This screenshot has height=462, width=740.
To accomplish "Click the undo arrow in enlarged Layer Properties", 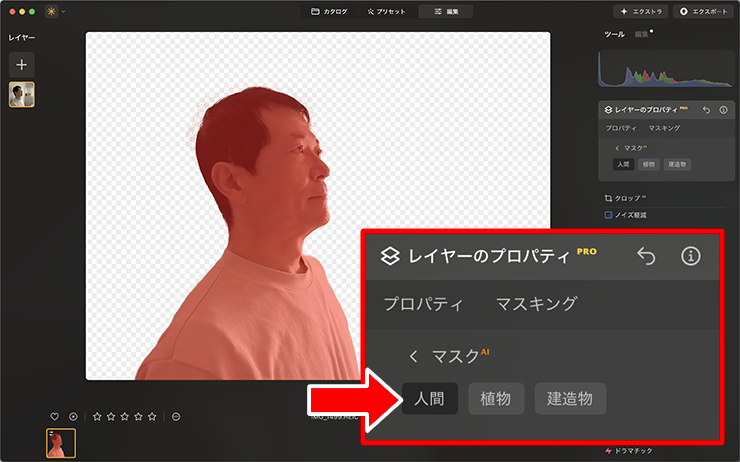I will point(646,256).
